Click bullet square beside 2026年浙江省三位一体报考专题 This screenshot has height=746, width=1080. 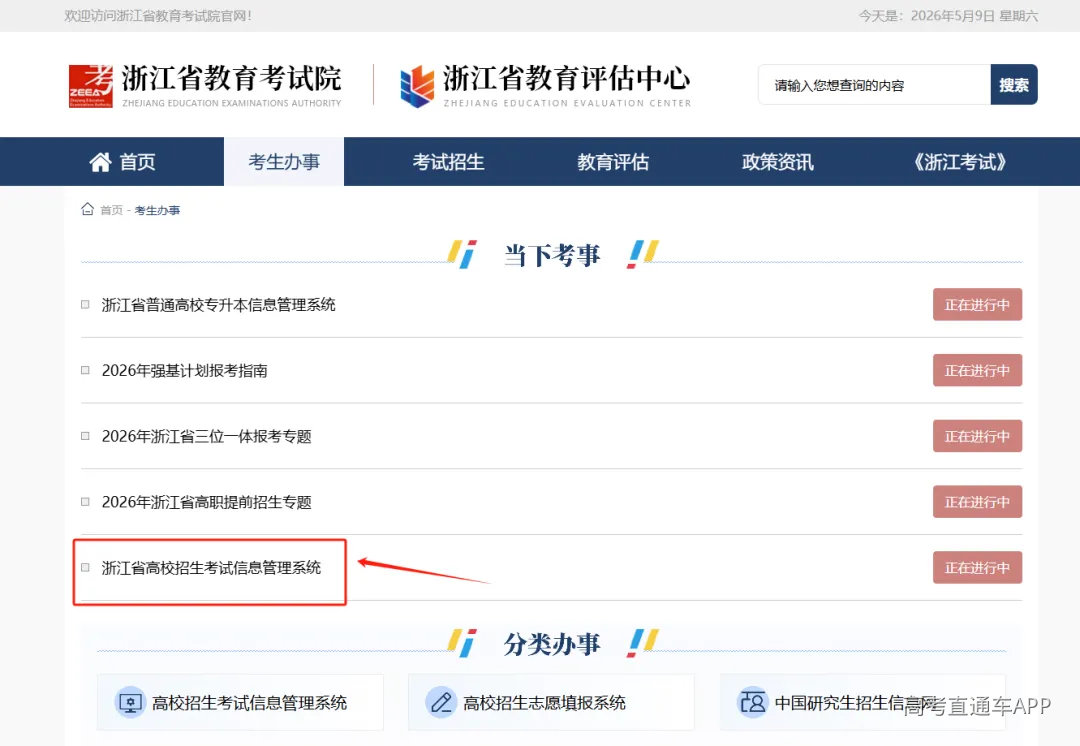tap(85, 436)
